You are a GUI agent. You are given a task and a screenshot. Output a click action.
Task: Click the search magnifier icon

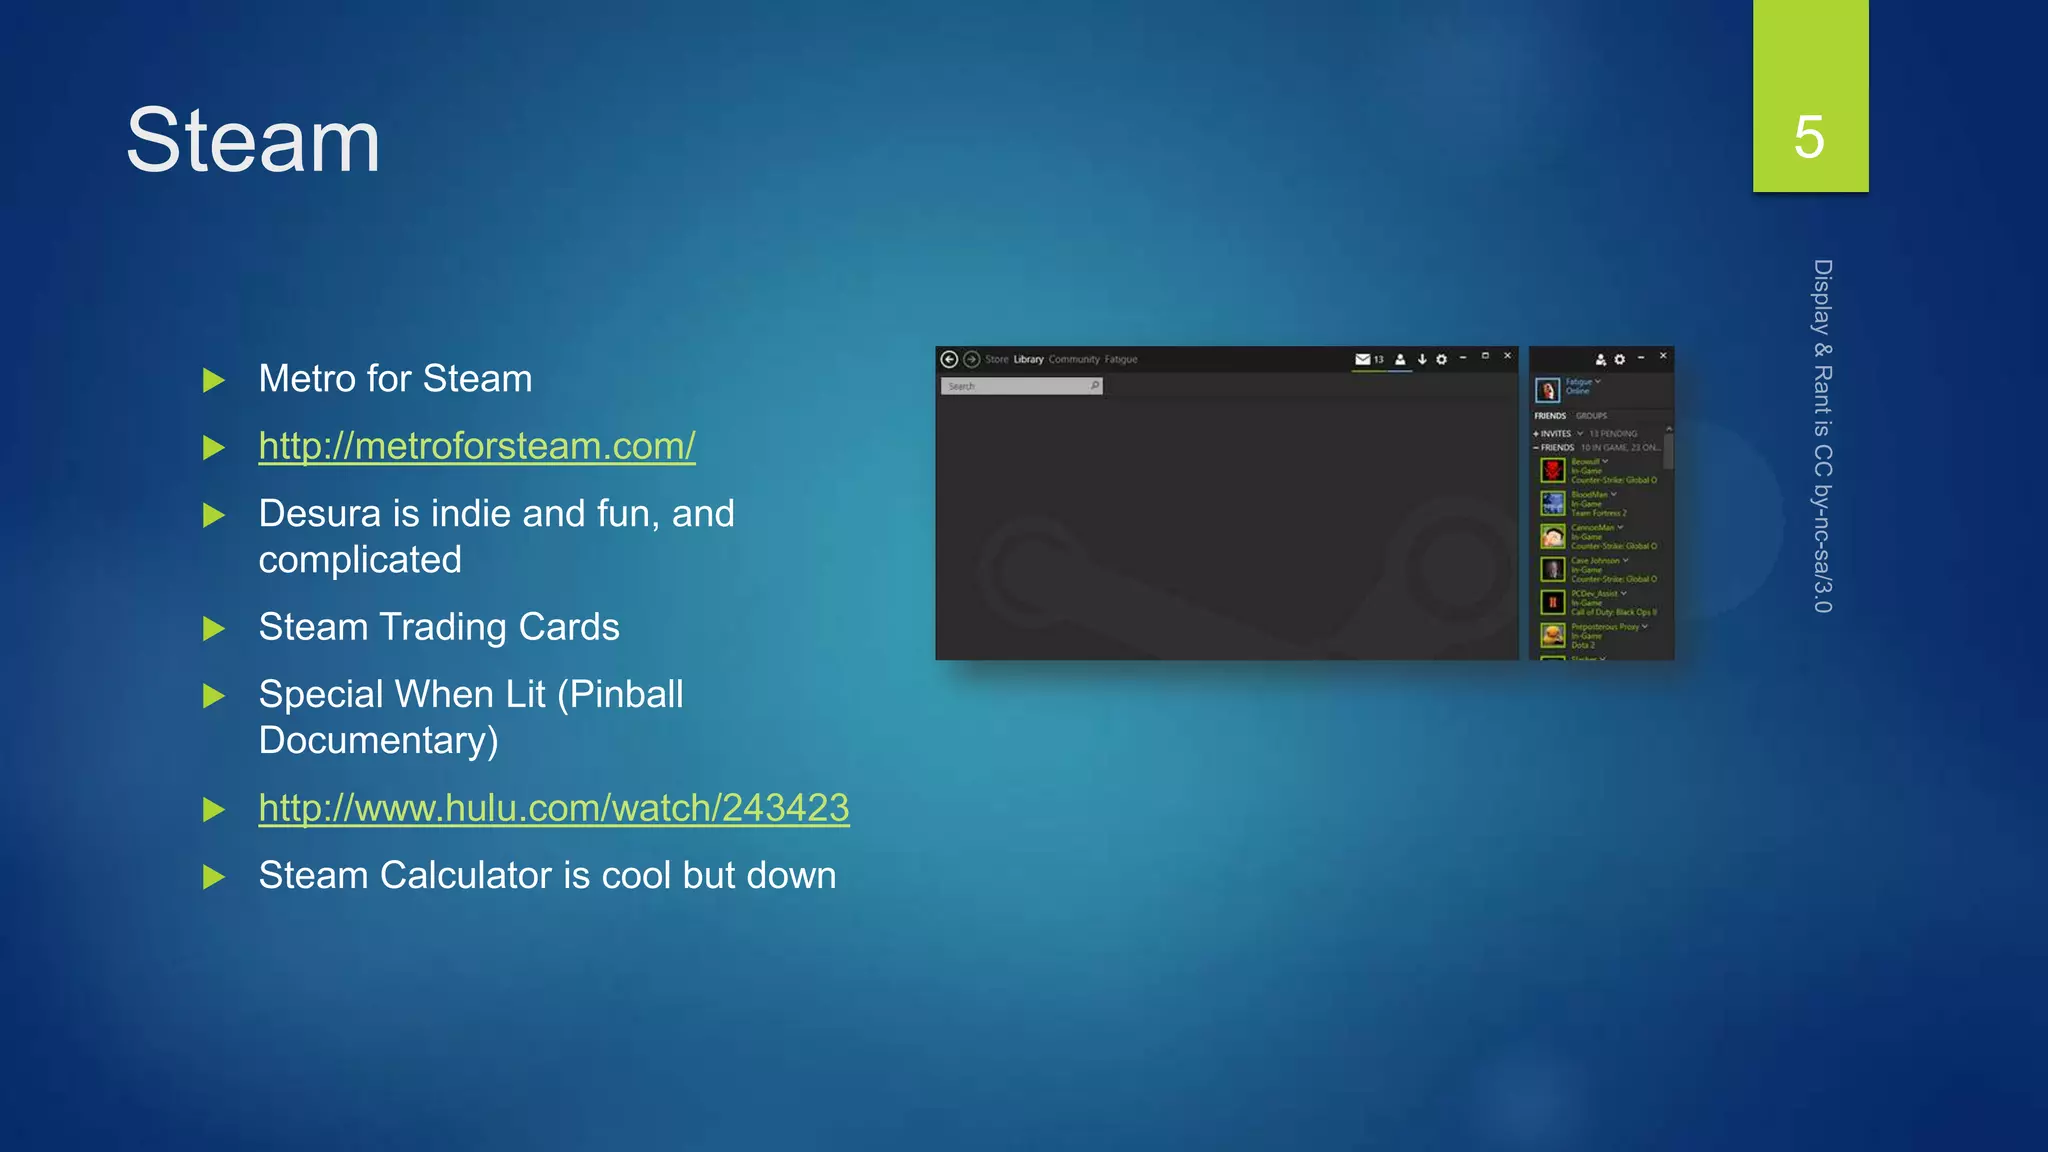tap(1095, 386)
